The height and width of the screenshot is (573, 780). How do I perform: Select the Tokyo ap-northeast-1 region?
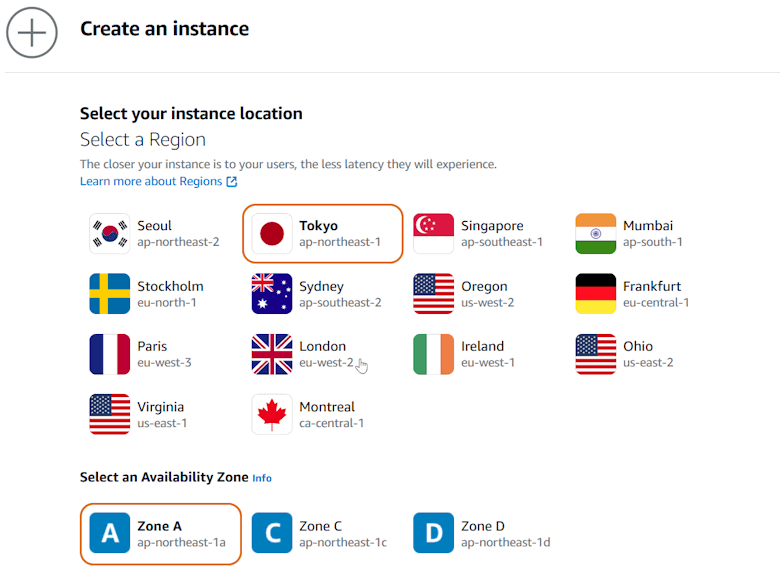323,234
